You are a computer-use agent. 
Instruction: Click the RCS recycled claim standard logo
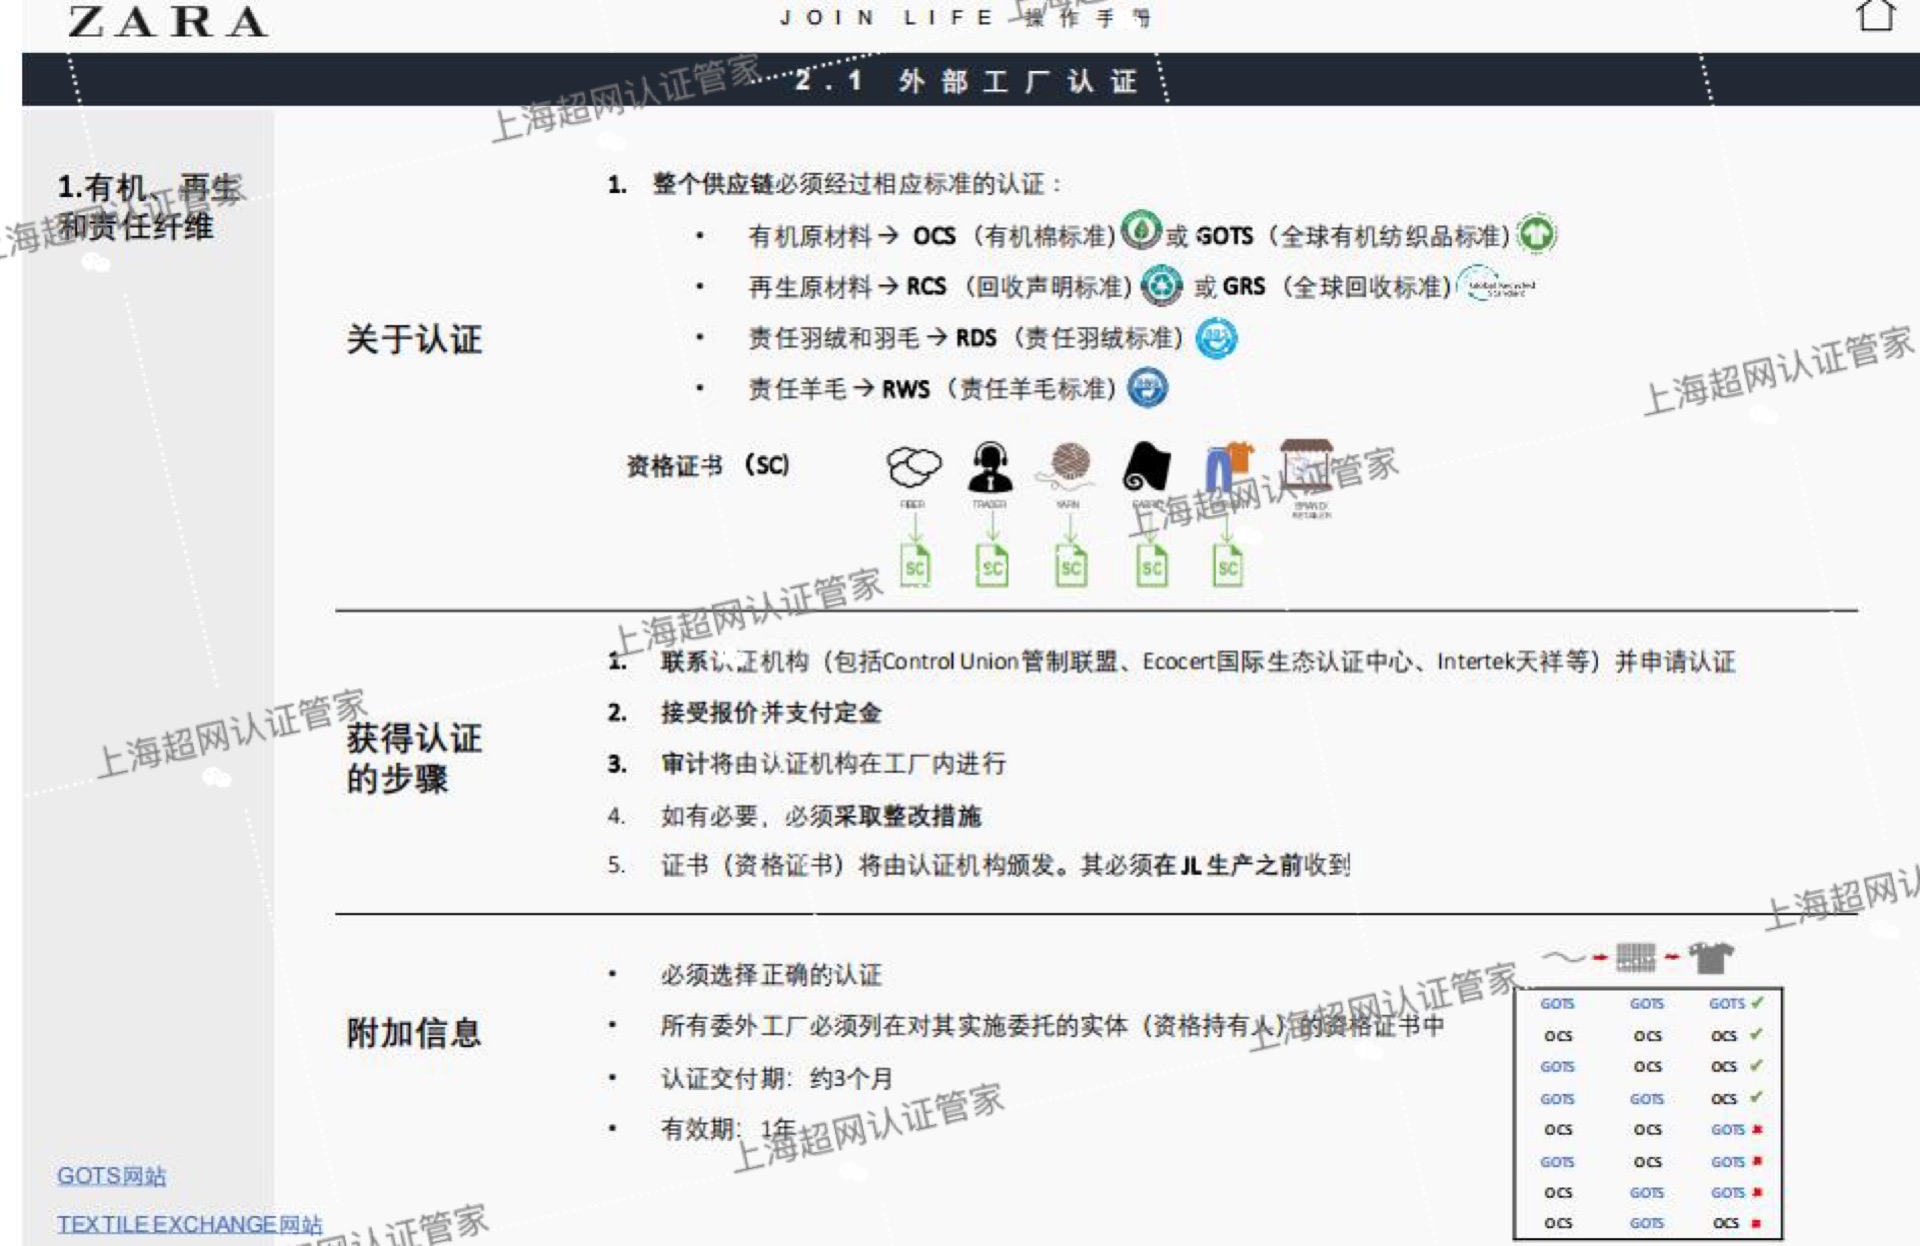point(1161,286)
